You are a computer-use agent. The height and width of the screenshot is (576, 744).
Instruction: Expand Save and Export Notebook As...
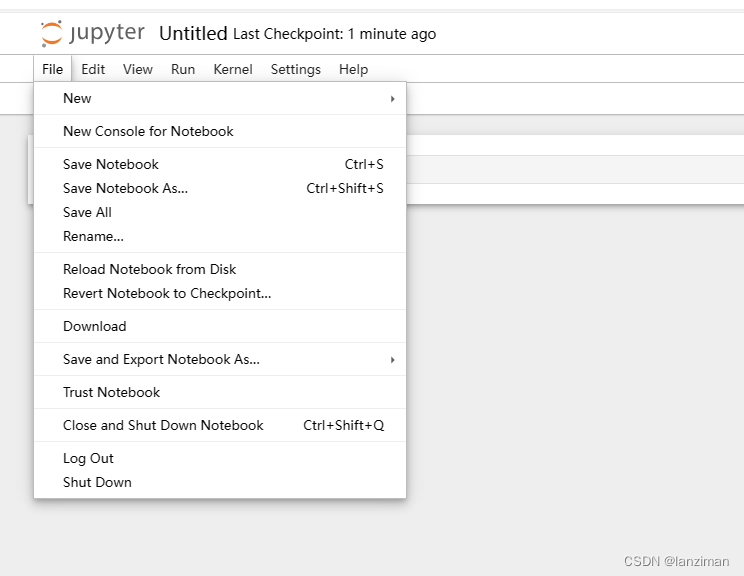click(220, 359)
